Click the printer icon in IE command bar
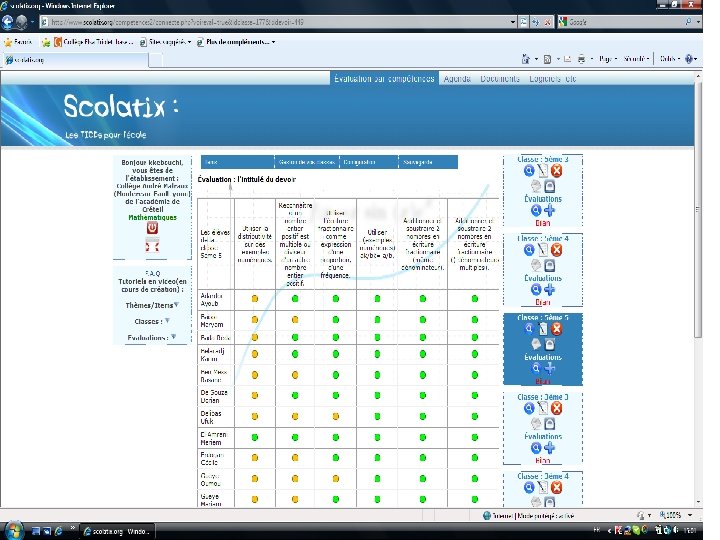This screenshot has width=720, height=540. pyautogui.click(x=582, y=59)
